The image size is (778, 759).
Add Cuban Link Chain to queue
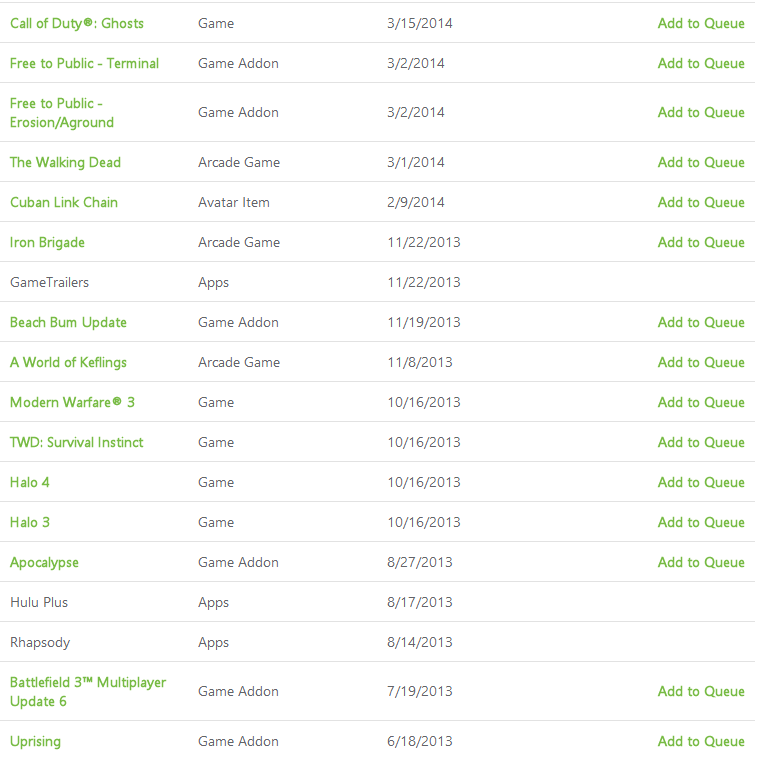pyautogui.click(x=701, y=202)
